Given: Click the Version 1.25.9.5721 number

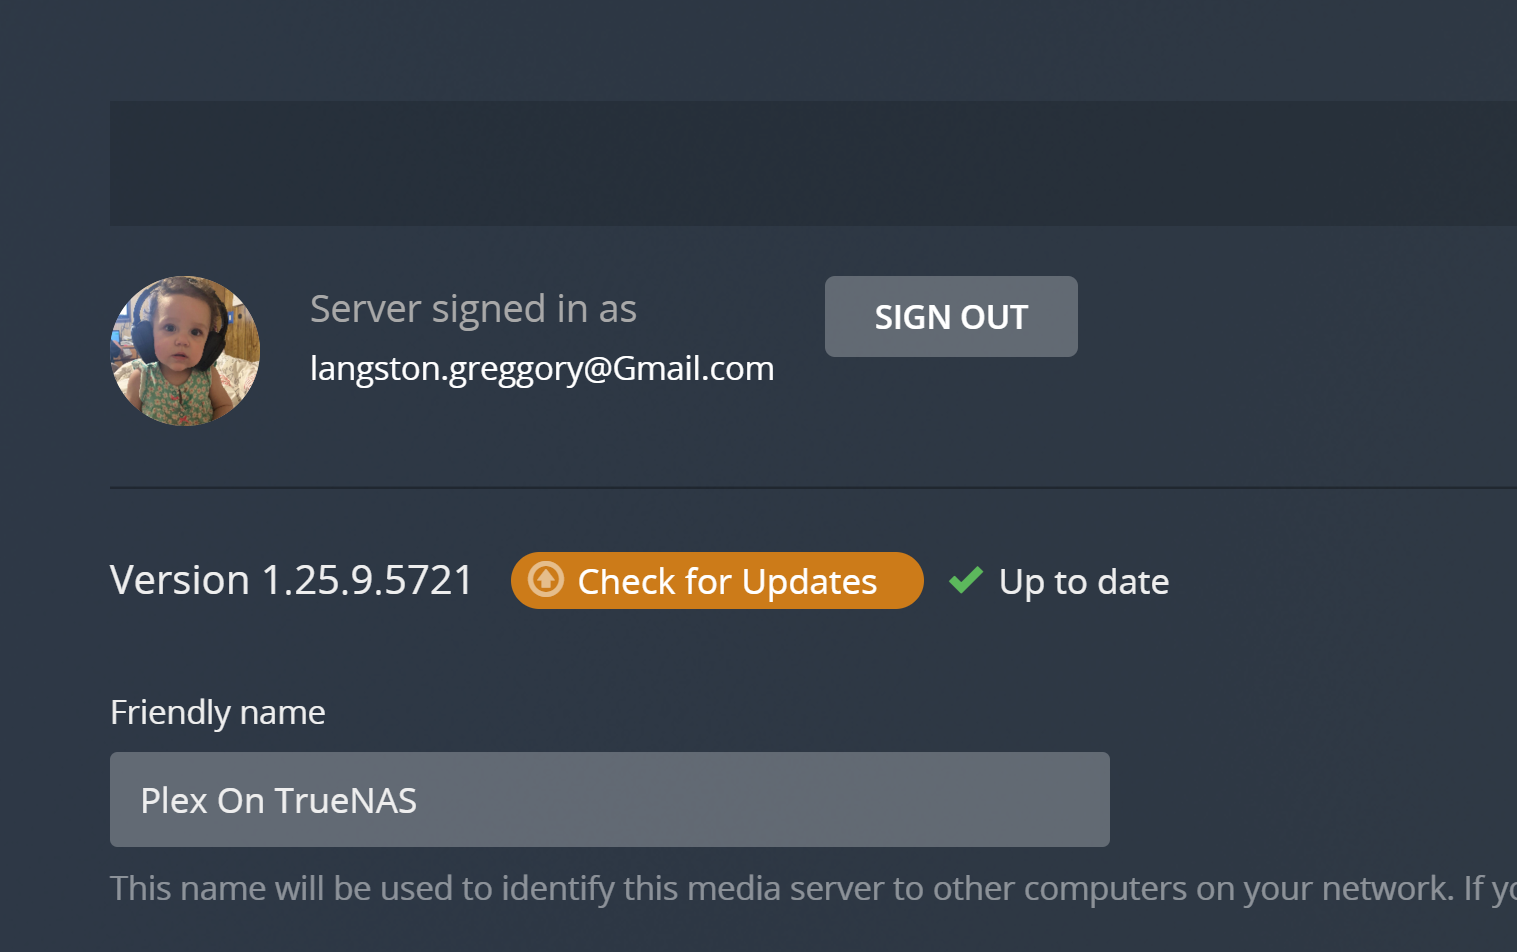Looking at the screenshot, I should coord(368,580).
